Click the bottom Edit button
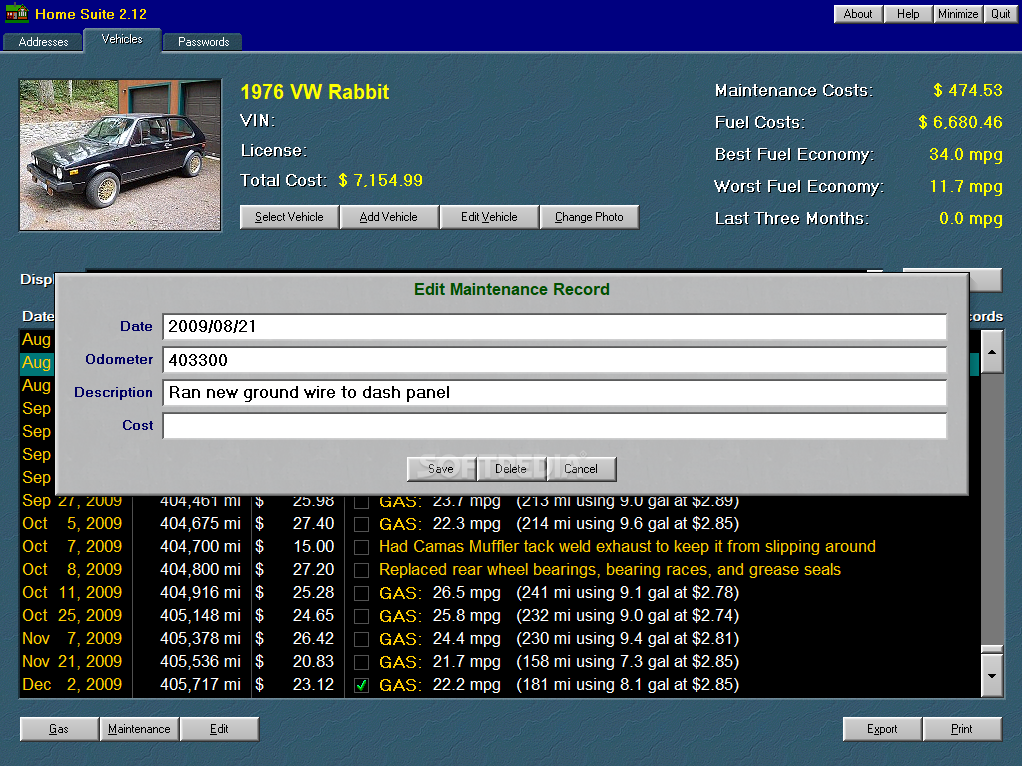Screen dimensions: 1022x766 click(219, 729)
